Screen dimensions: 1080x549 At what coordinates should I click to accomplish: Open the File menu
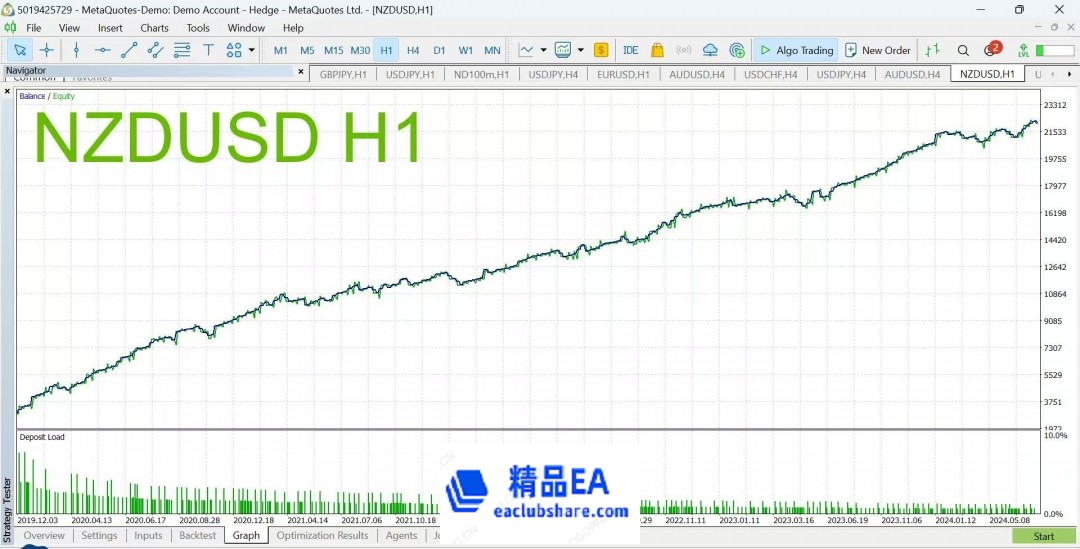pos(34,28)
